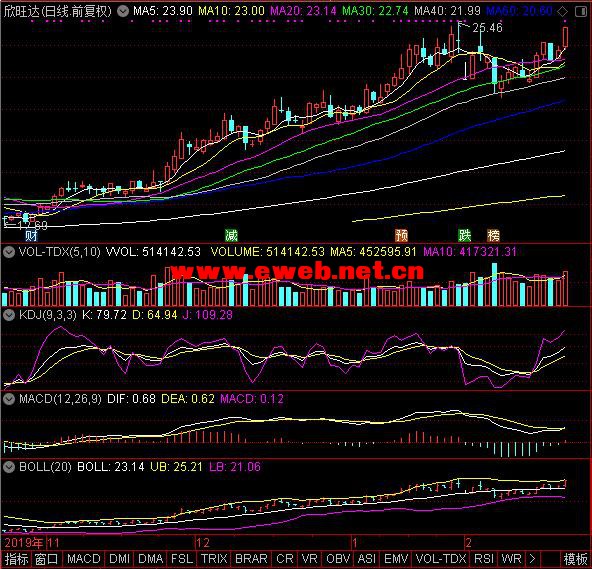This screenshot has height=569, width=592.
Task: Click the MACD: 0.12 value
Action: coord(252,399)
